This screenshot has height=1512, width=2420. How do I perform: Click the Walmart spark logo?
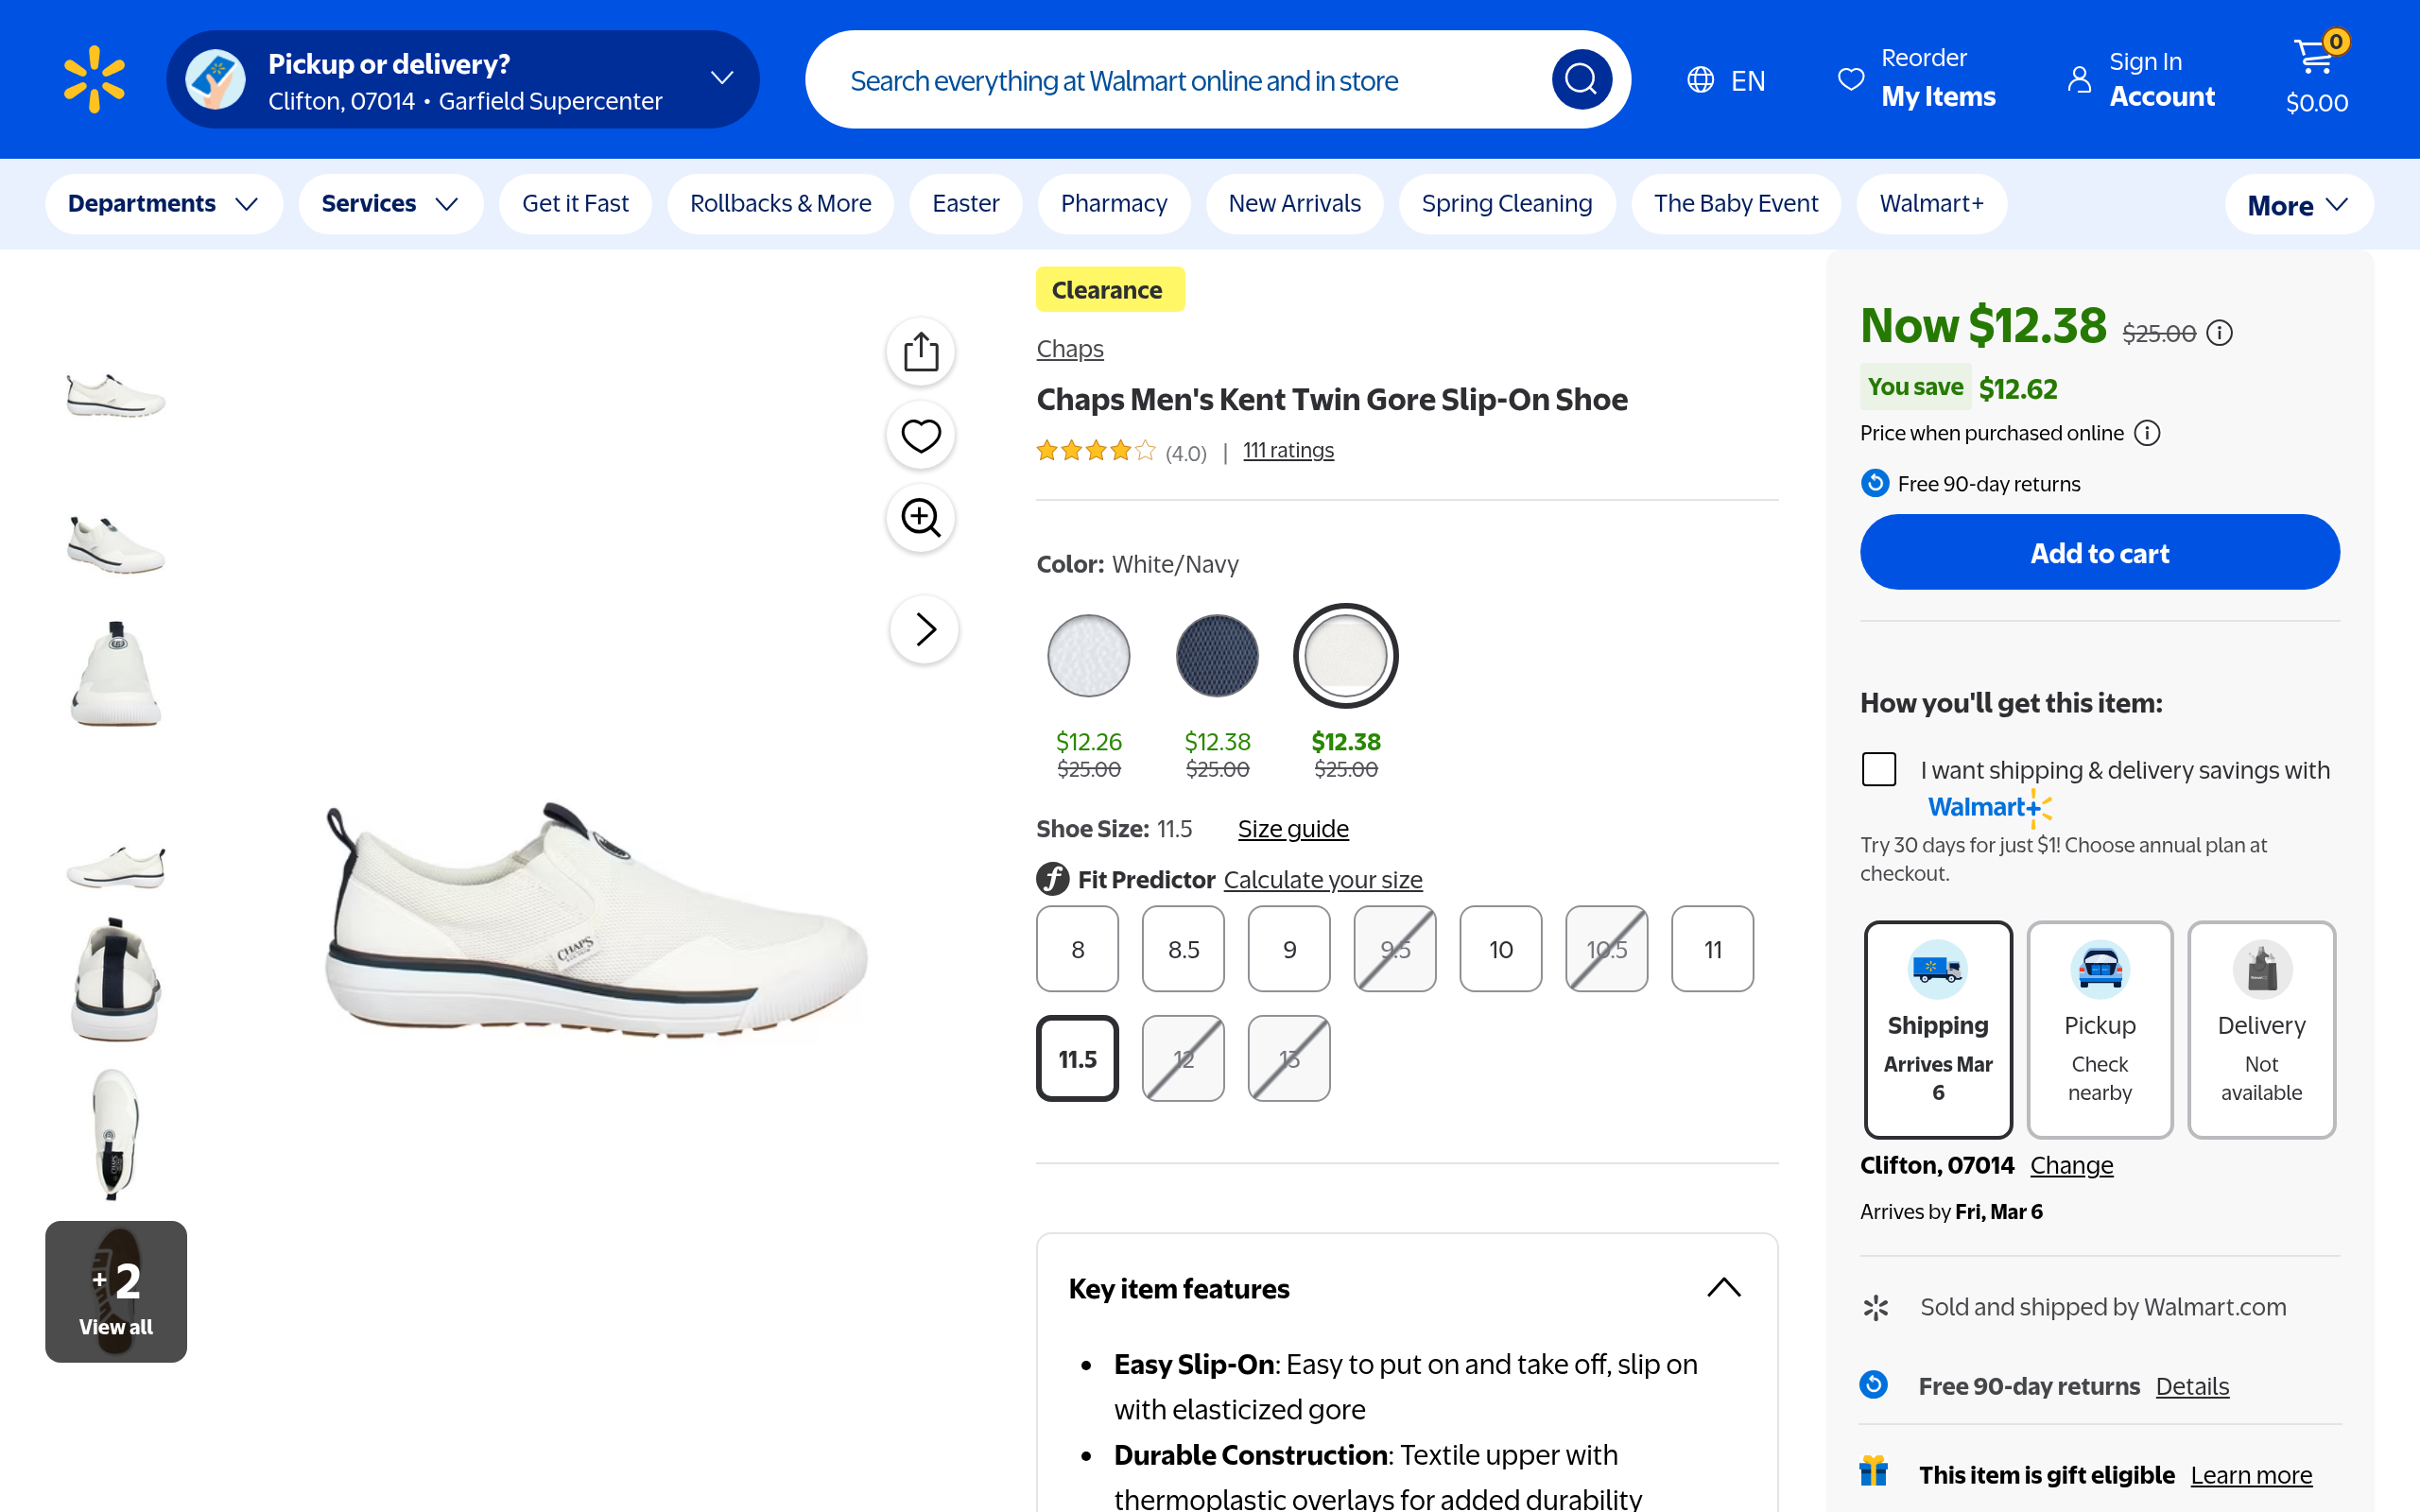(x=94, y=79)
